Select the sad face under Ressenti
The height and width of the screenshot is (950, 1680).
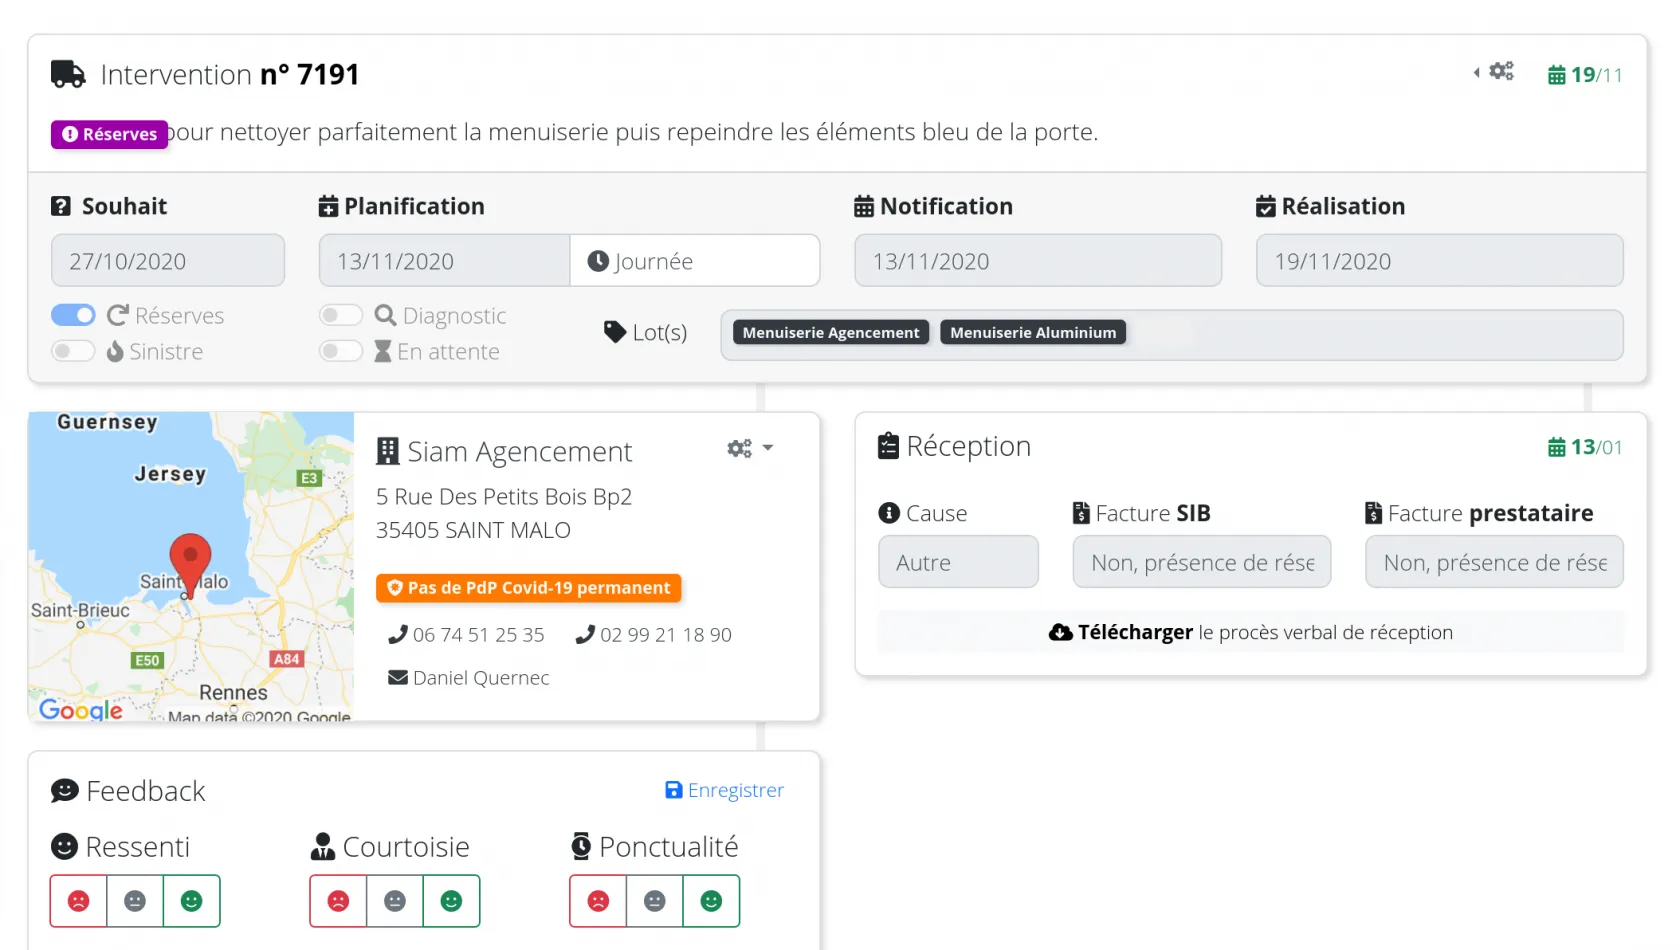(79, 901)
